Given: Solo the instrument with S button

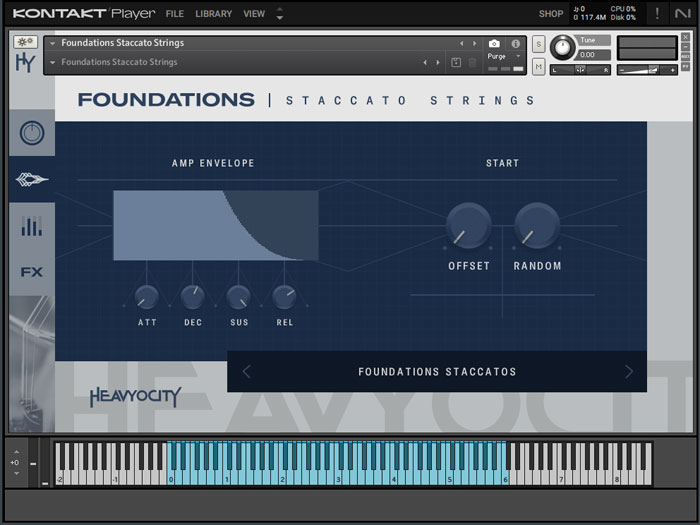Looking at the screenshot, I should pyautogui.click(x=539, y=44).
